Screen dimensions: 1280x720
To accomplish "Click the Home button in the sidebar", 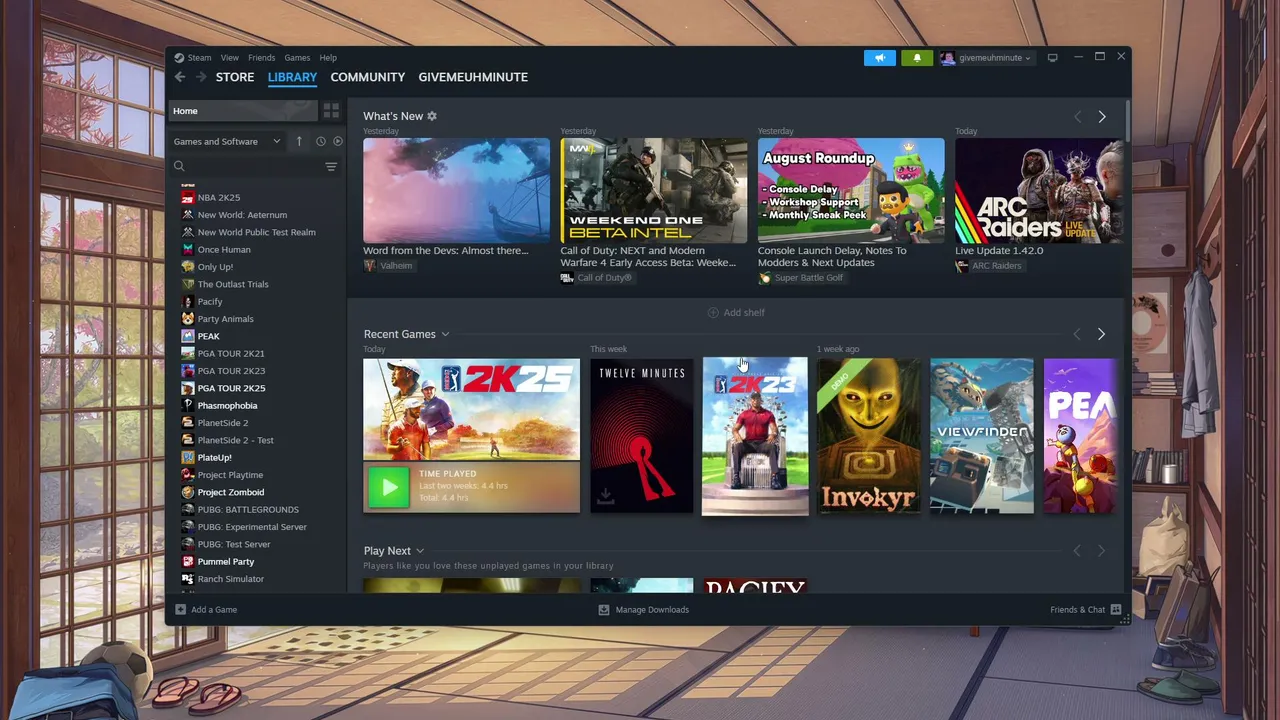I will pos(243,111).
